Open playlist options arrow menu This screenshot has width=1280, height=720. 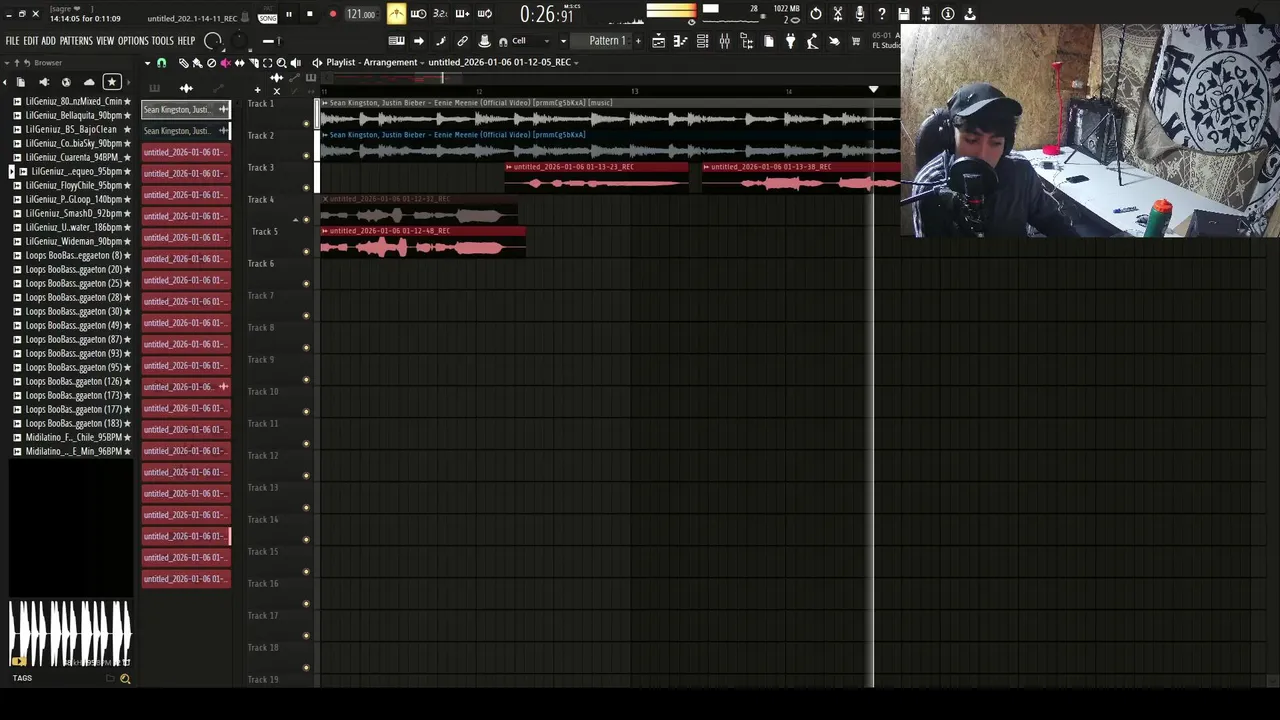(147, 63)
